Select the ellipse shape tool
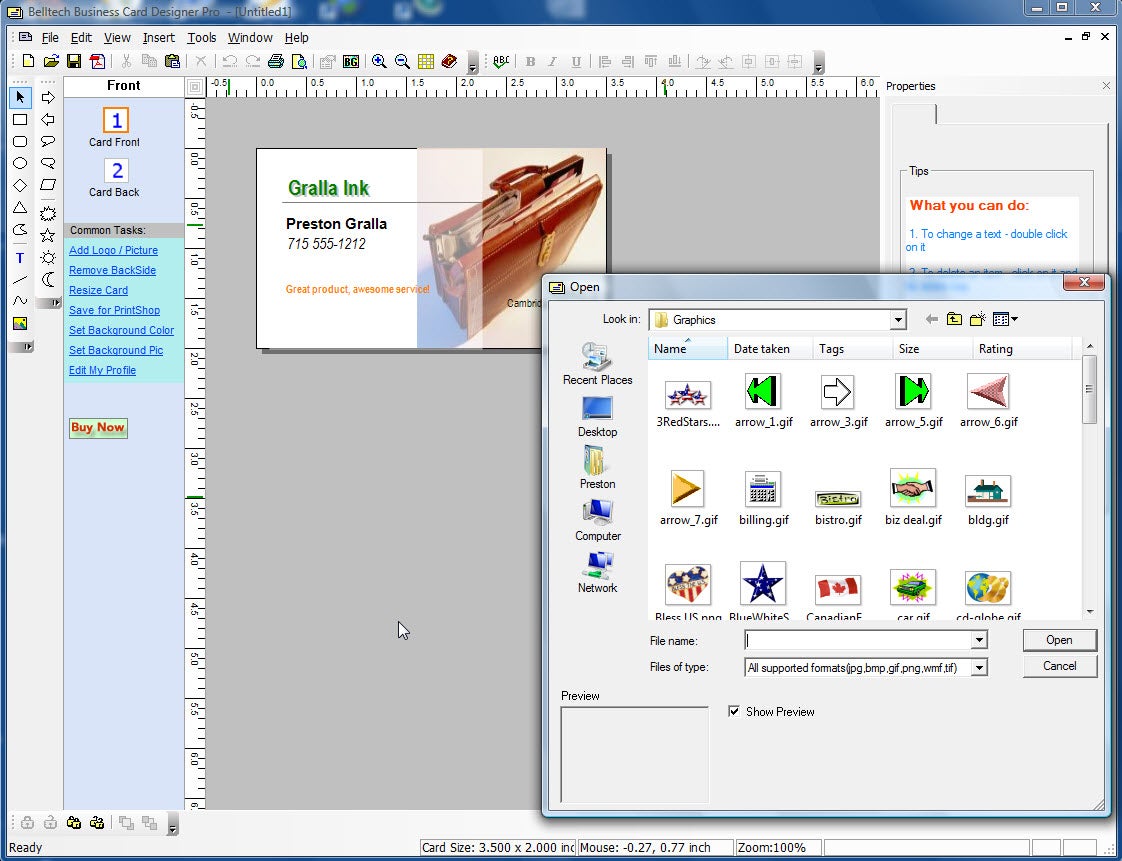This screenshot has height=861, width=1122. (20, 163)
